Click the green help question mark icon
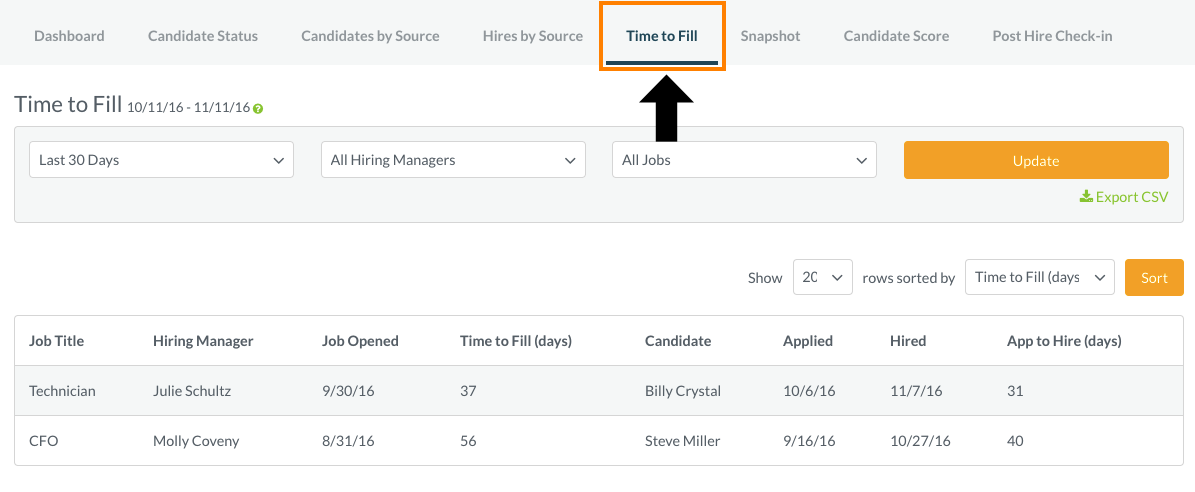 [x=258, y=109]
